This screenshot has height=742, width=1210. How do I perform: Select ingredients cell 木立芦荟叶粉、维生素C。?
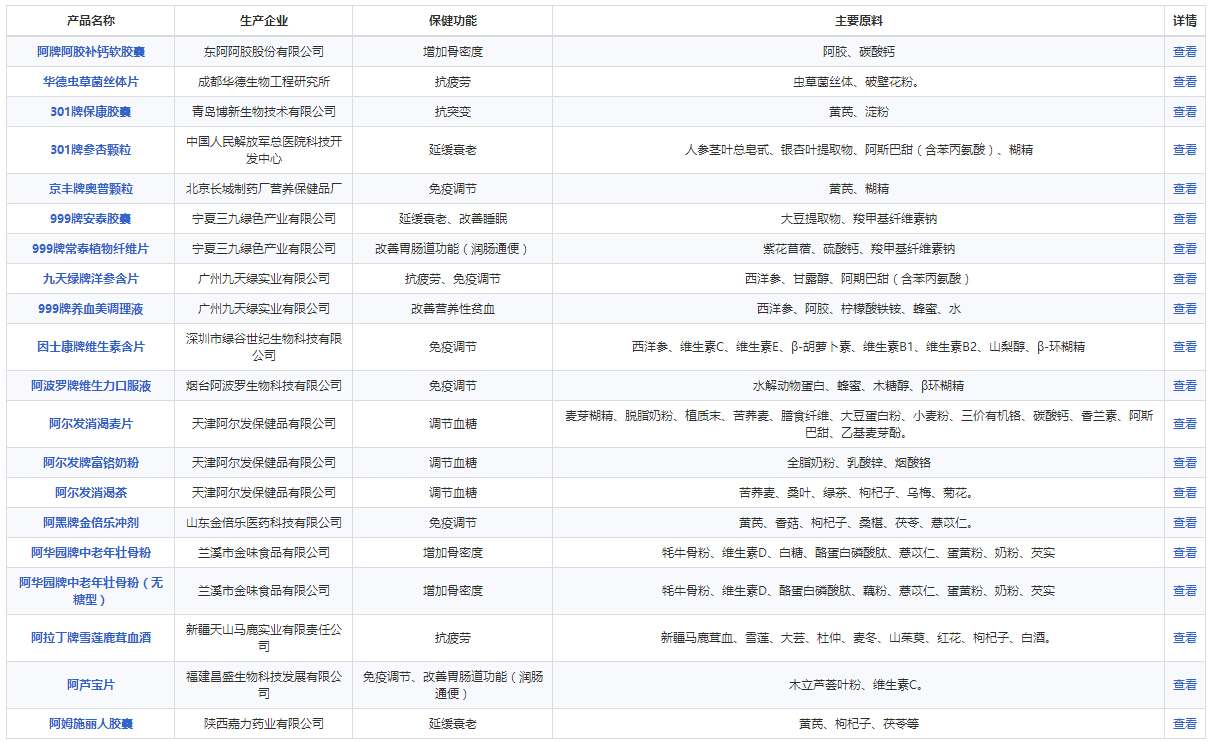point(859,685)
